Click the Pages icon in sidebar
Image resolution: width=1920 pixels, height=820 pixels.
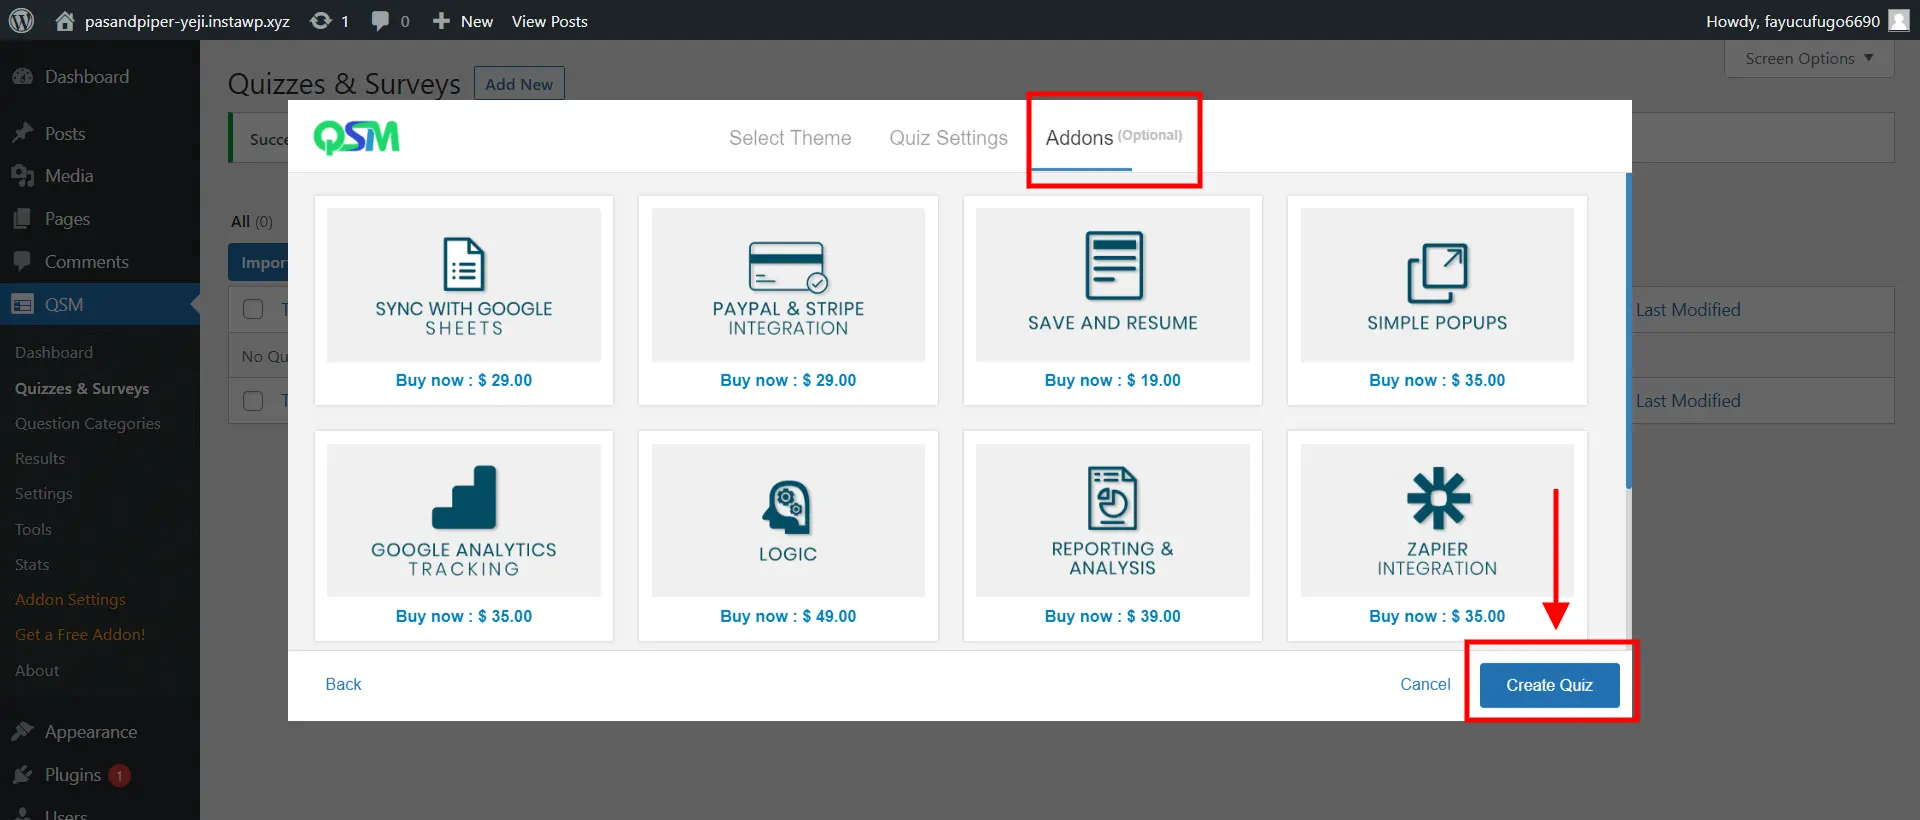pyautogui.click(x=22, y=219)
